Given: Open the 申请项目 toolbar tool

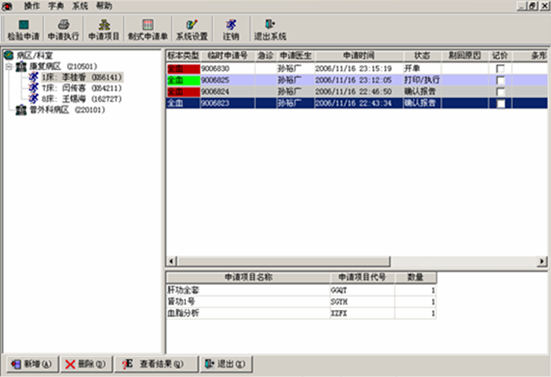Looking at the screenshot, I should point(104,30).
